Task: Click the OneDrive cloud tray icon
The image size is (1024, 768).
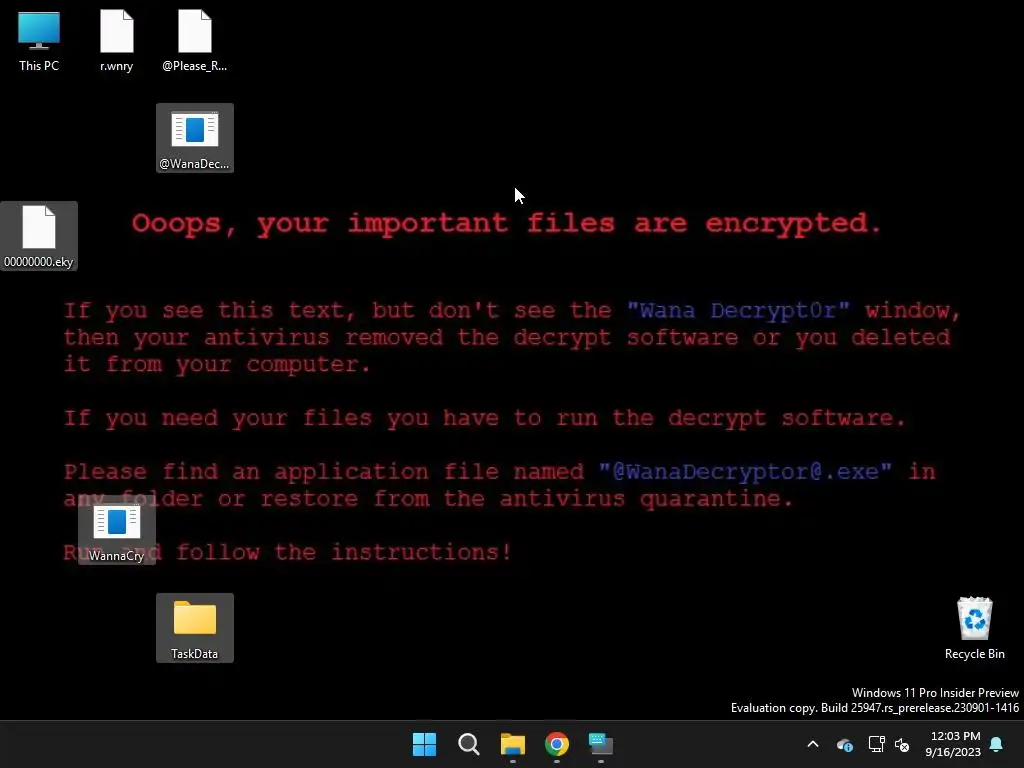Action: pyautogui.click(x=844, y=744)
